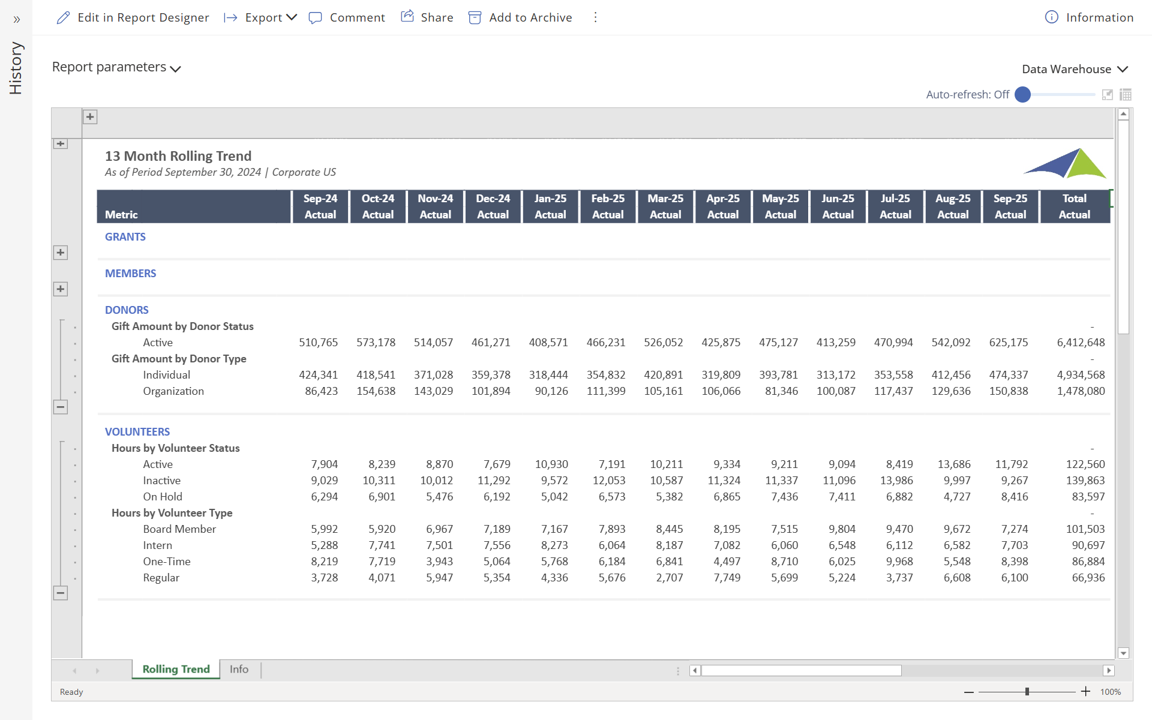Click the One-Time row label
The height and width of the screenshot is (720, 1152).
pos(167,561)
